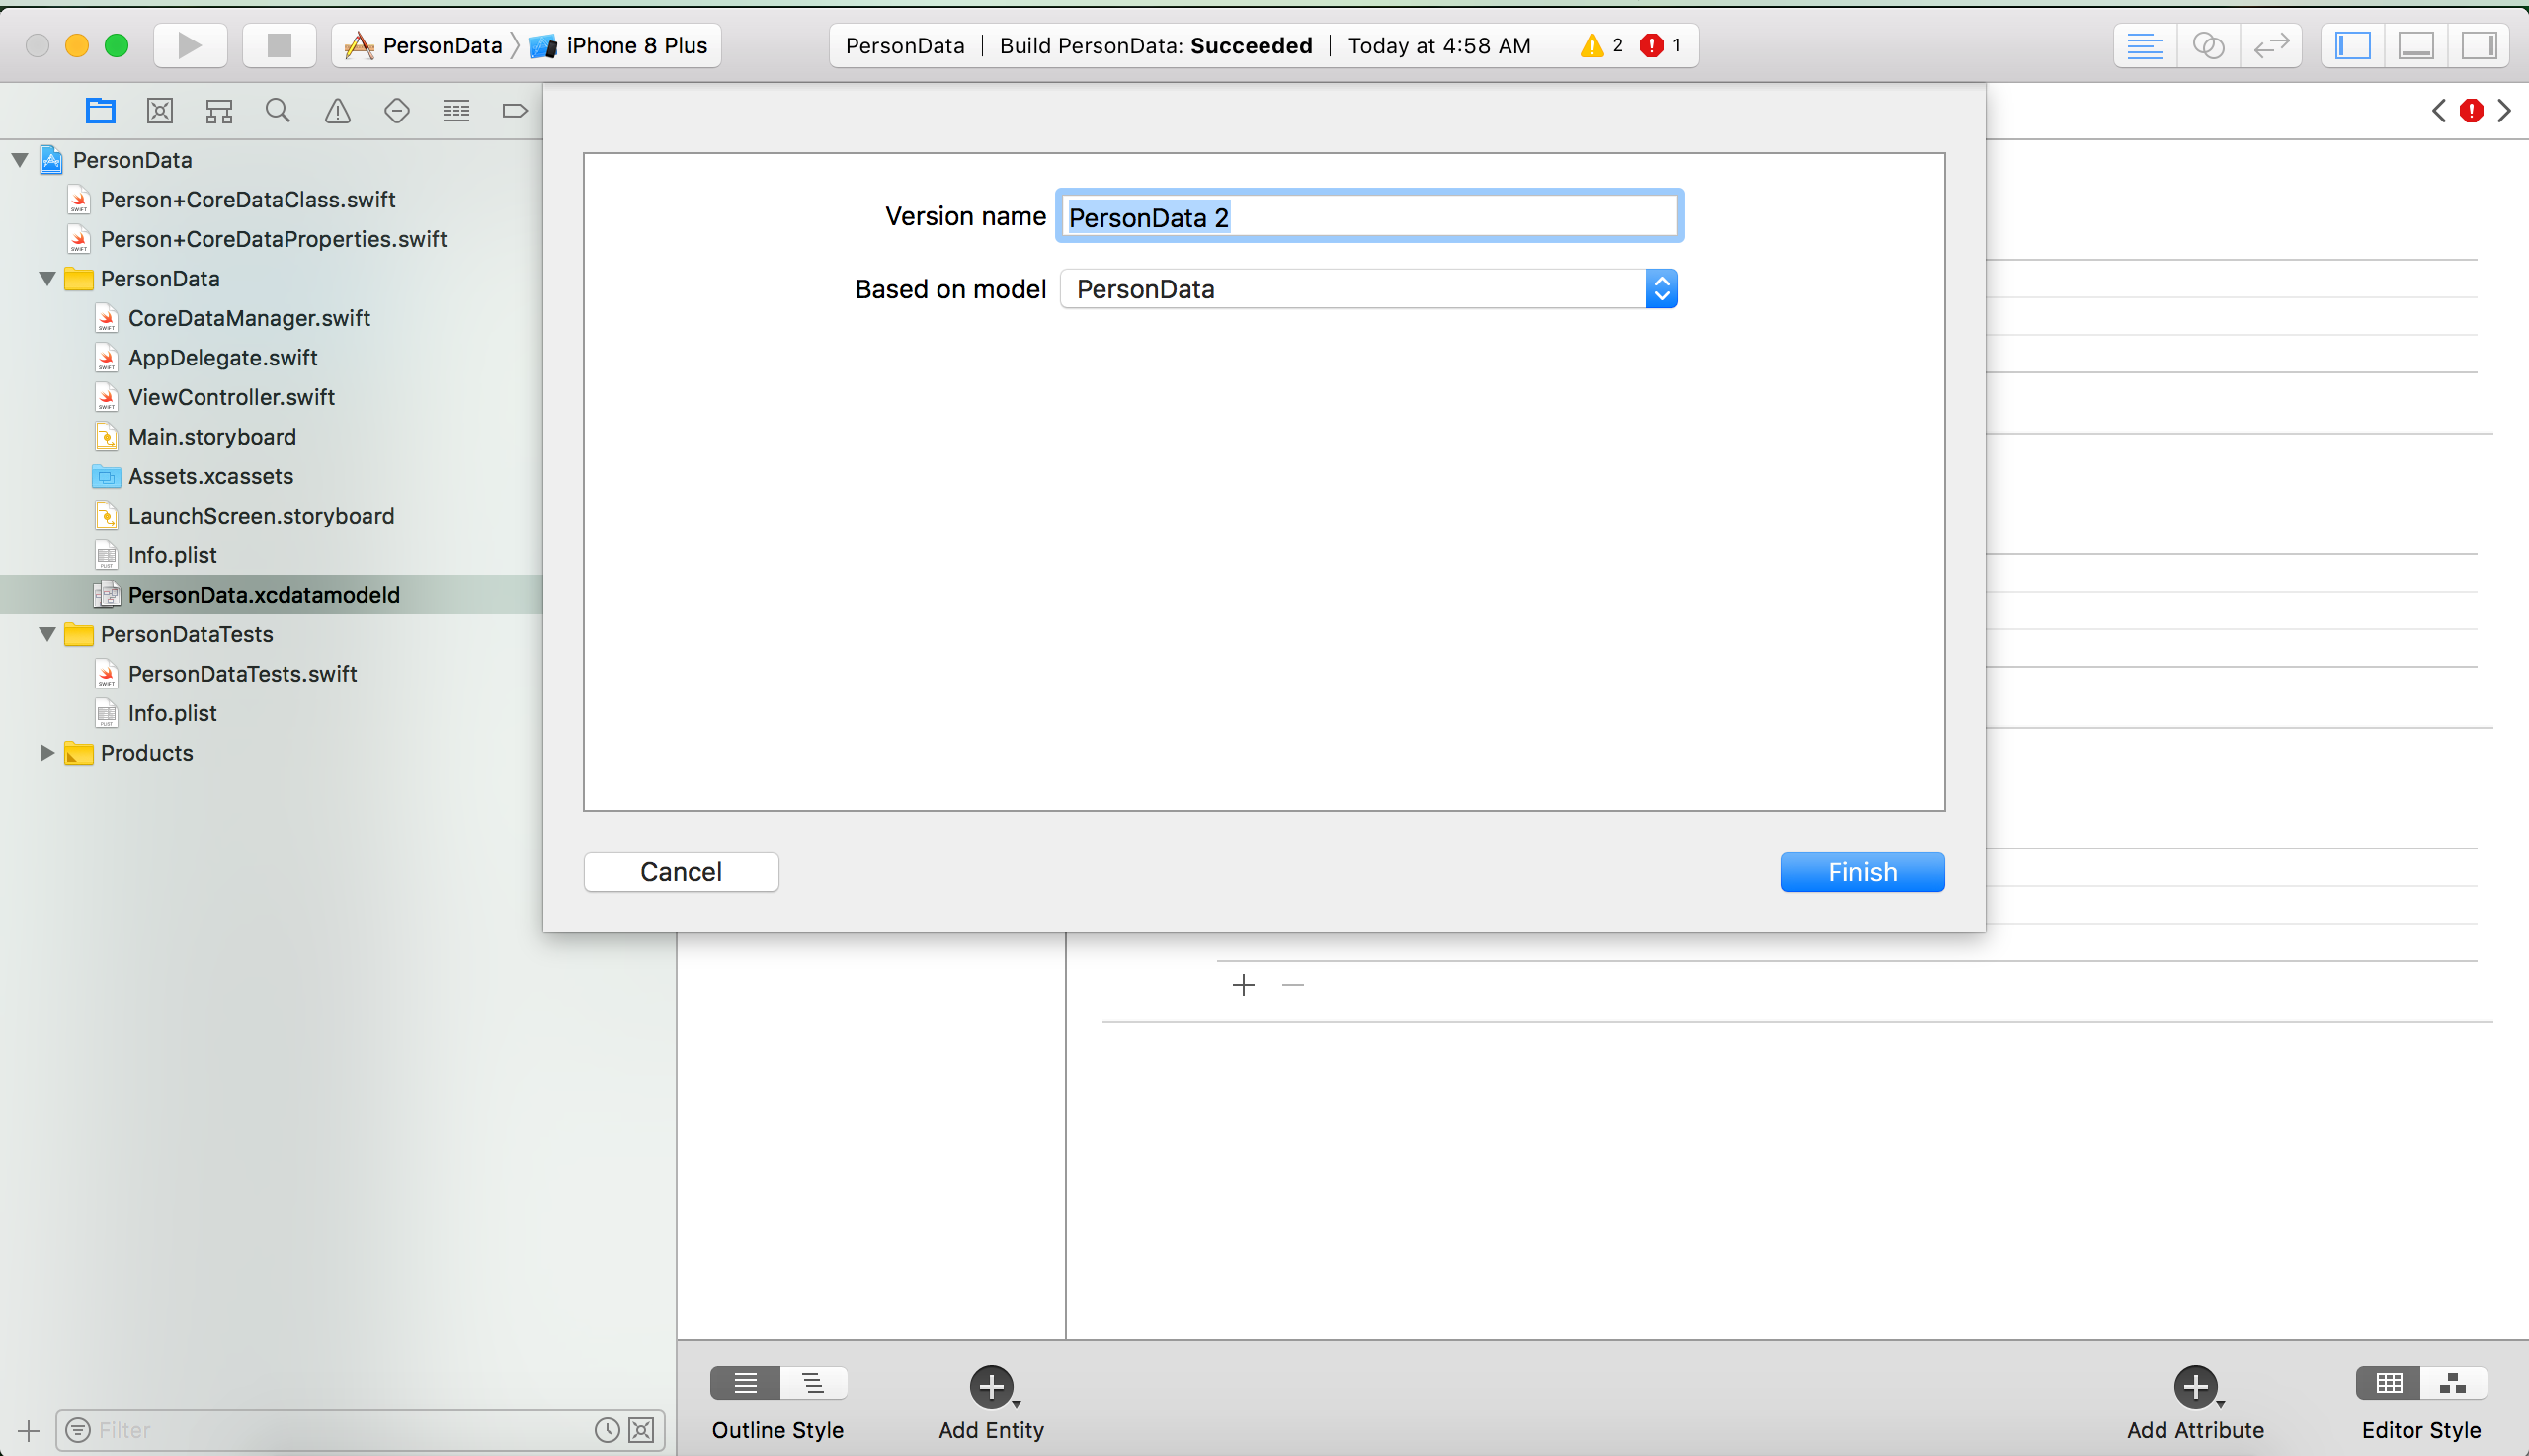
Task: Click the Add Entity plus icon
Action: click(x=990, y=1386)
